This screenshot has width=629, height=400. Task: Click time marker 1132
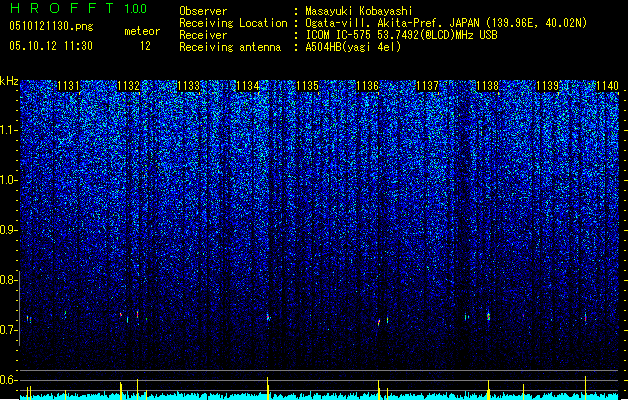pyautogui.click(x=128, y=86)
